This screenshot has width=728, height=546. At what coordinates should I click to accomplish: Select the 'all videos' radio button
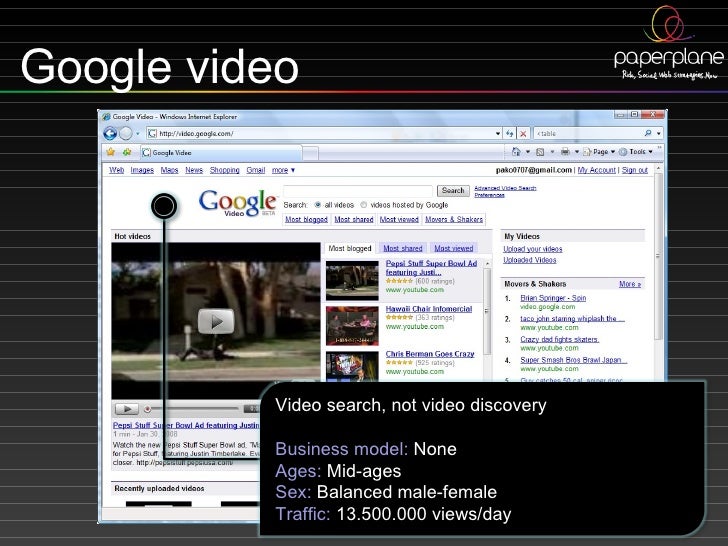point(318,205)
